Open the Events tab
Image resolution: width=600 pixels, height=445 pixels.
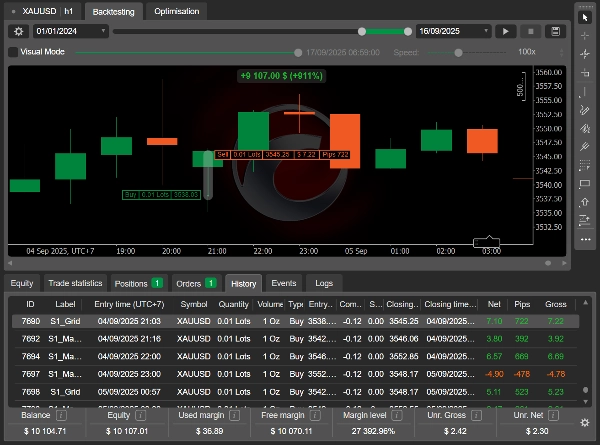tap(284, 284)
